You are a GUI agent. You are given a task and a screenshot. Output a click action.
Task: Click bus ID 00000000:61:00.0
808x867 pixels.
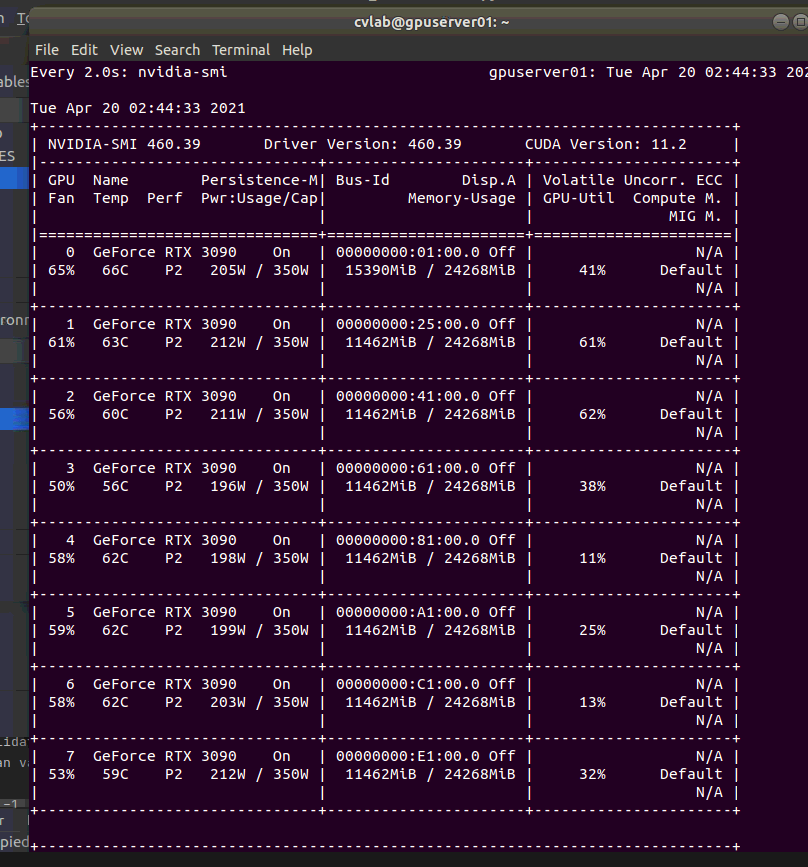click(408, 468)
